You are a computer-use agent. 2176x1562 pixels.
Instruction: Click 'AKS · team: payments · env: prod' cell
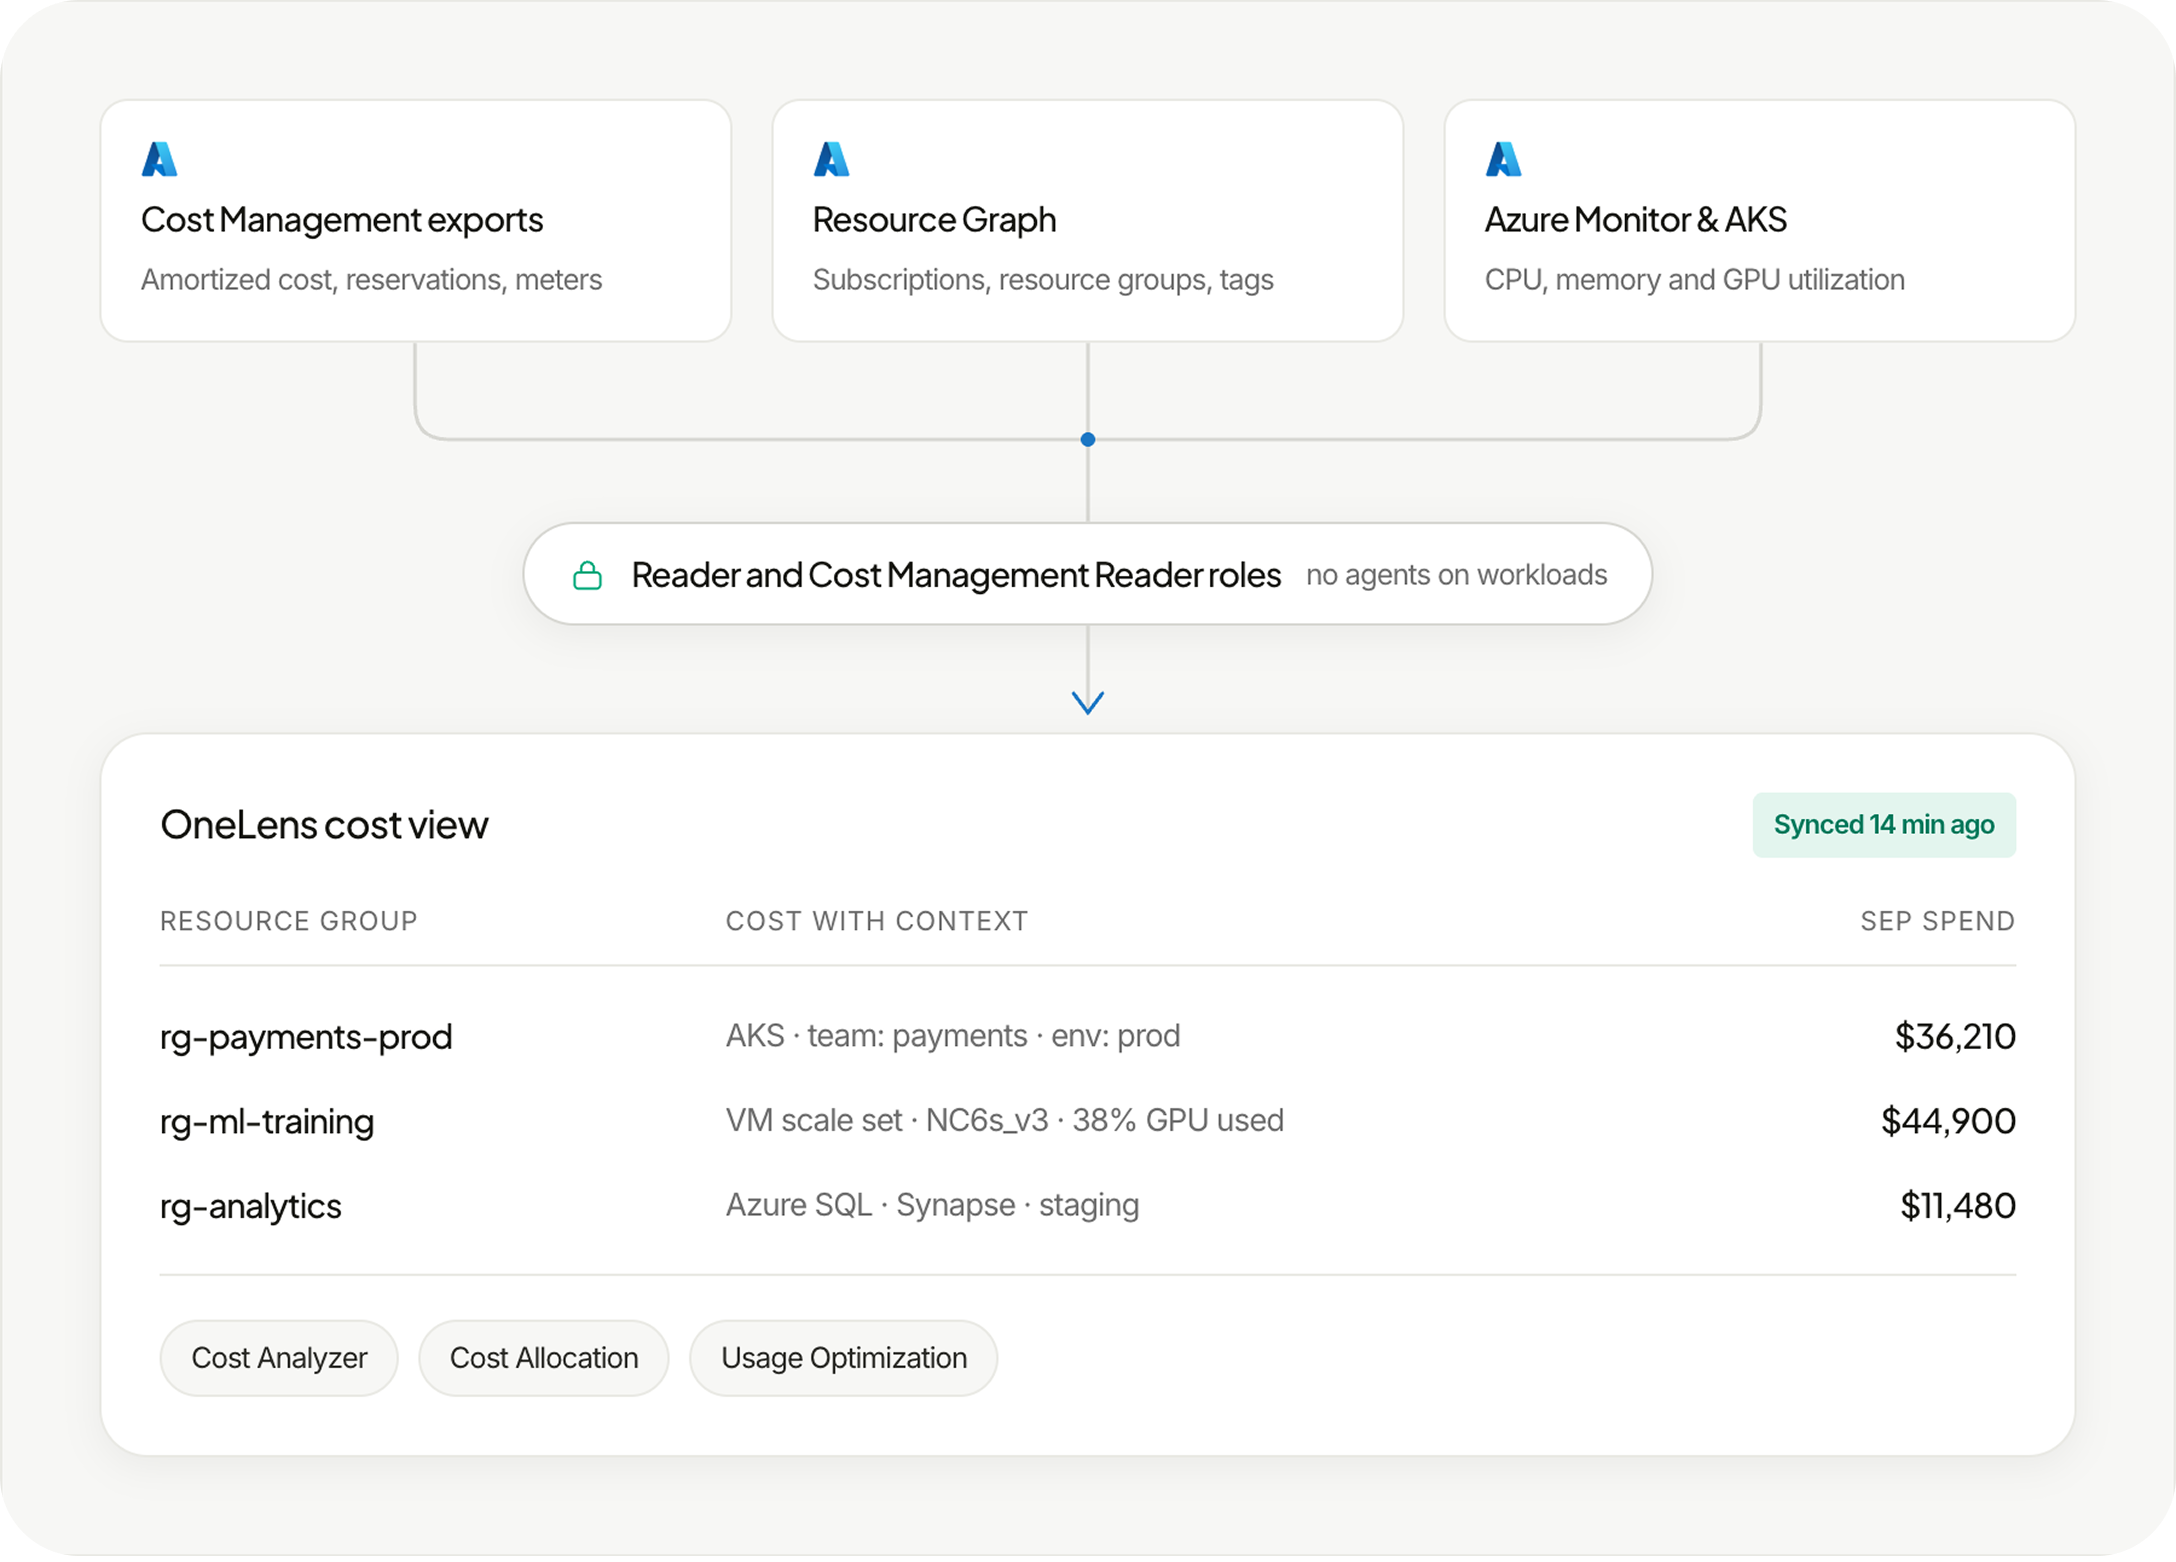point(953,1036)
